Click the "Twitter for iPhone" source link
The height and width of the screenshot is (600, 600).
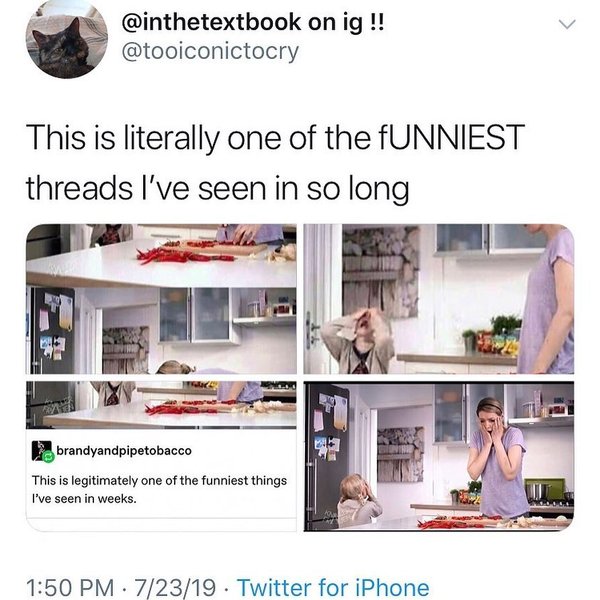tap(333, 587)
